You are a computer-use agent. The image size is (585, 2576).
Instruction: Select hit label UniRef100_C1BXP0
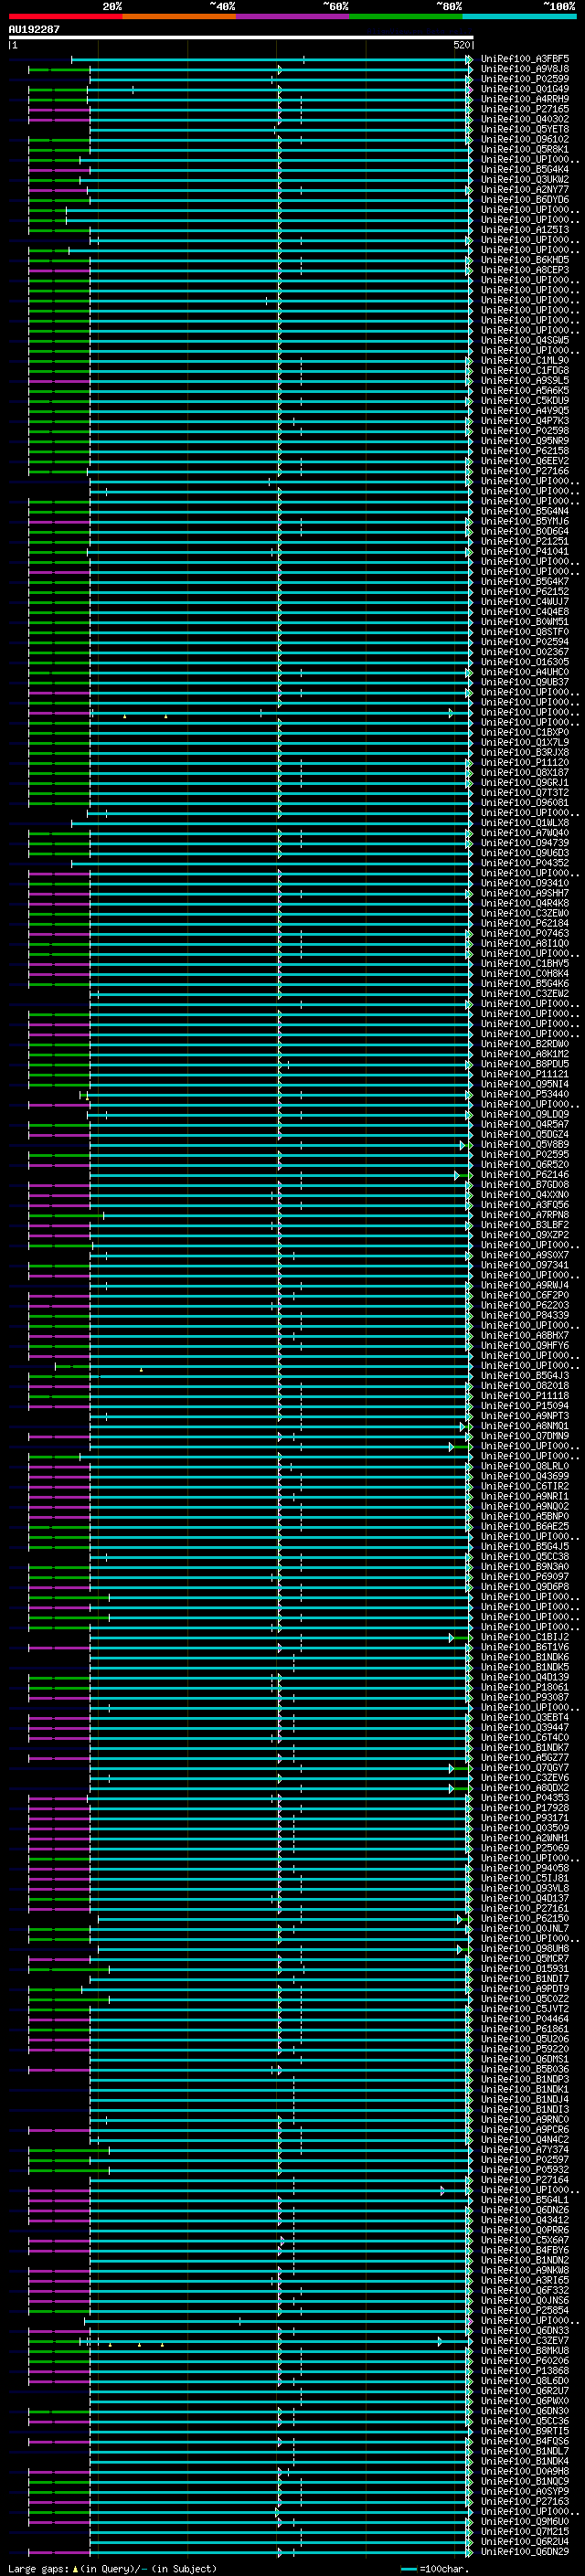click(525, 732)
